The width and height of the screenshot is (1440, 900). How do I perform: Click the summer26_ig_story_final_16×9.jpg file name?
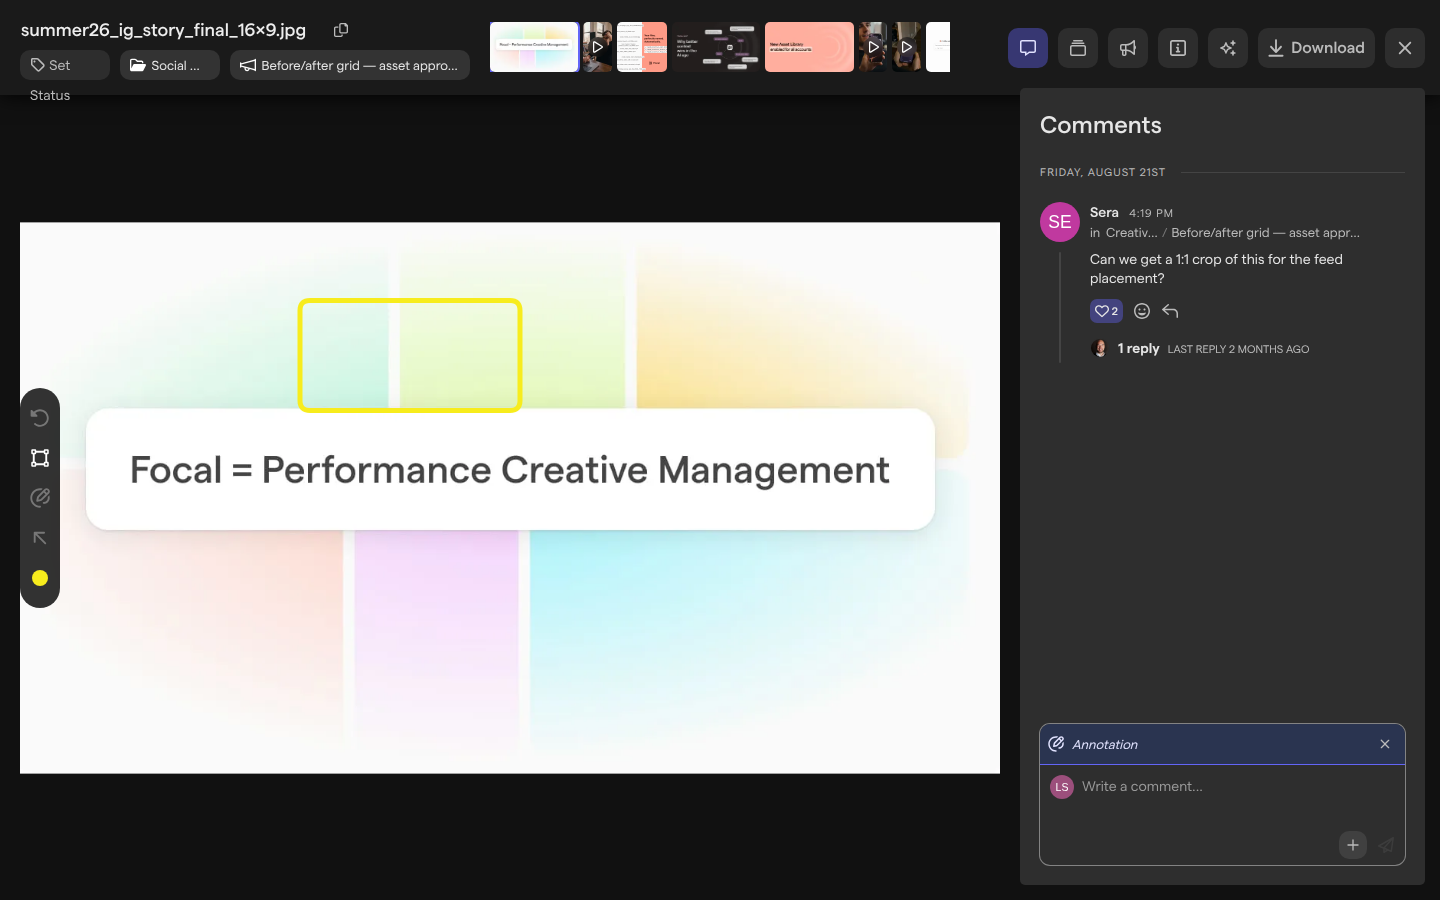[x=163, y=30]
